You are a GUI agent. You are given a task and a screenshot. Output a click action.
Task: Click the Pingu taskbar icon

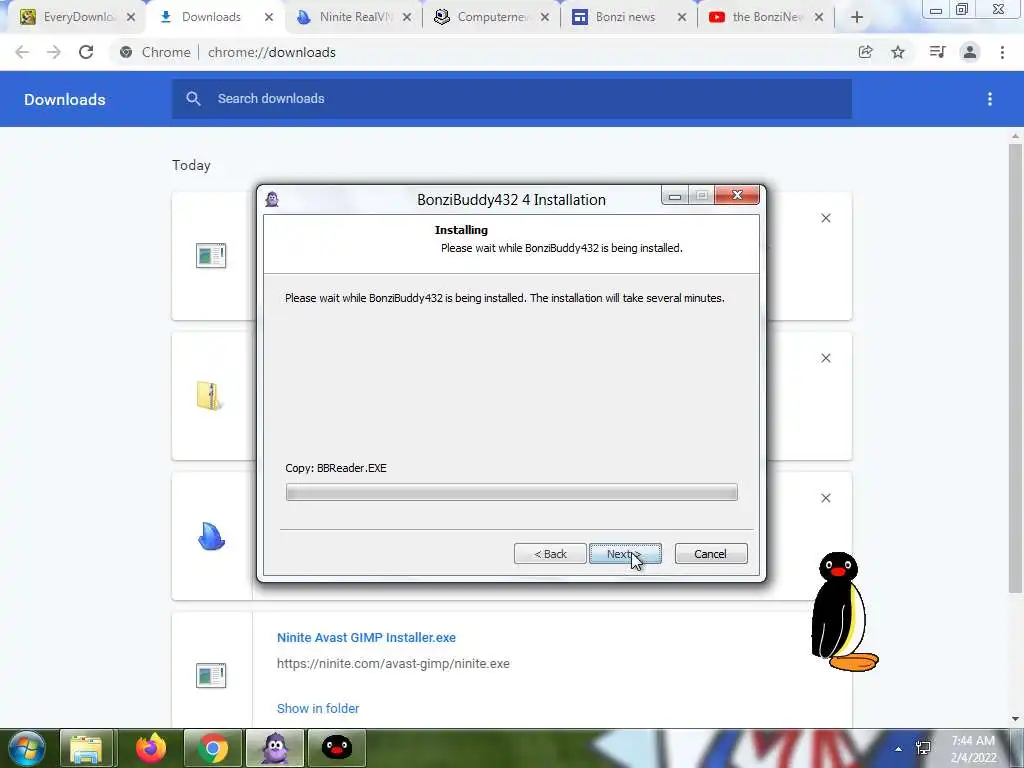point(337,748)
